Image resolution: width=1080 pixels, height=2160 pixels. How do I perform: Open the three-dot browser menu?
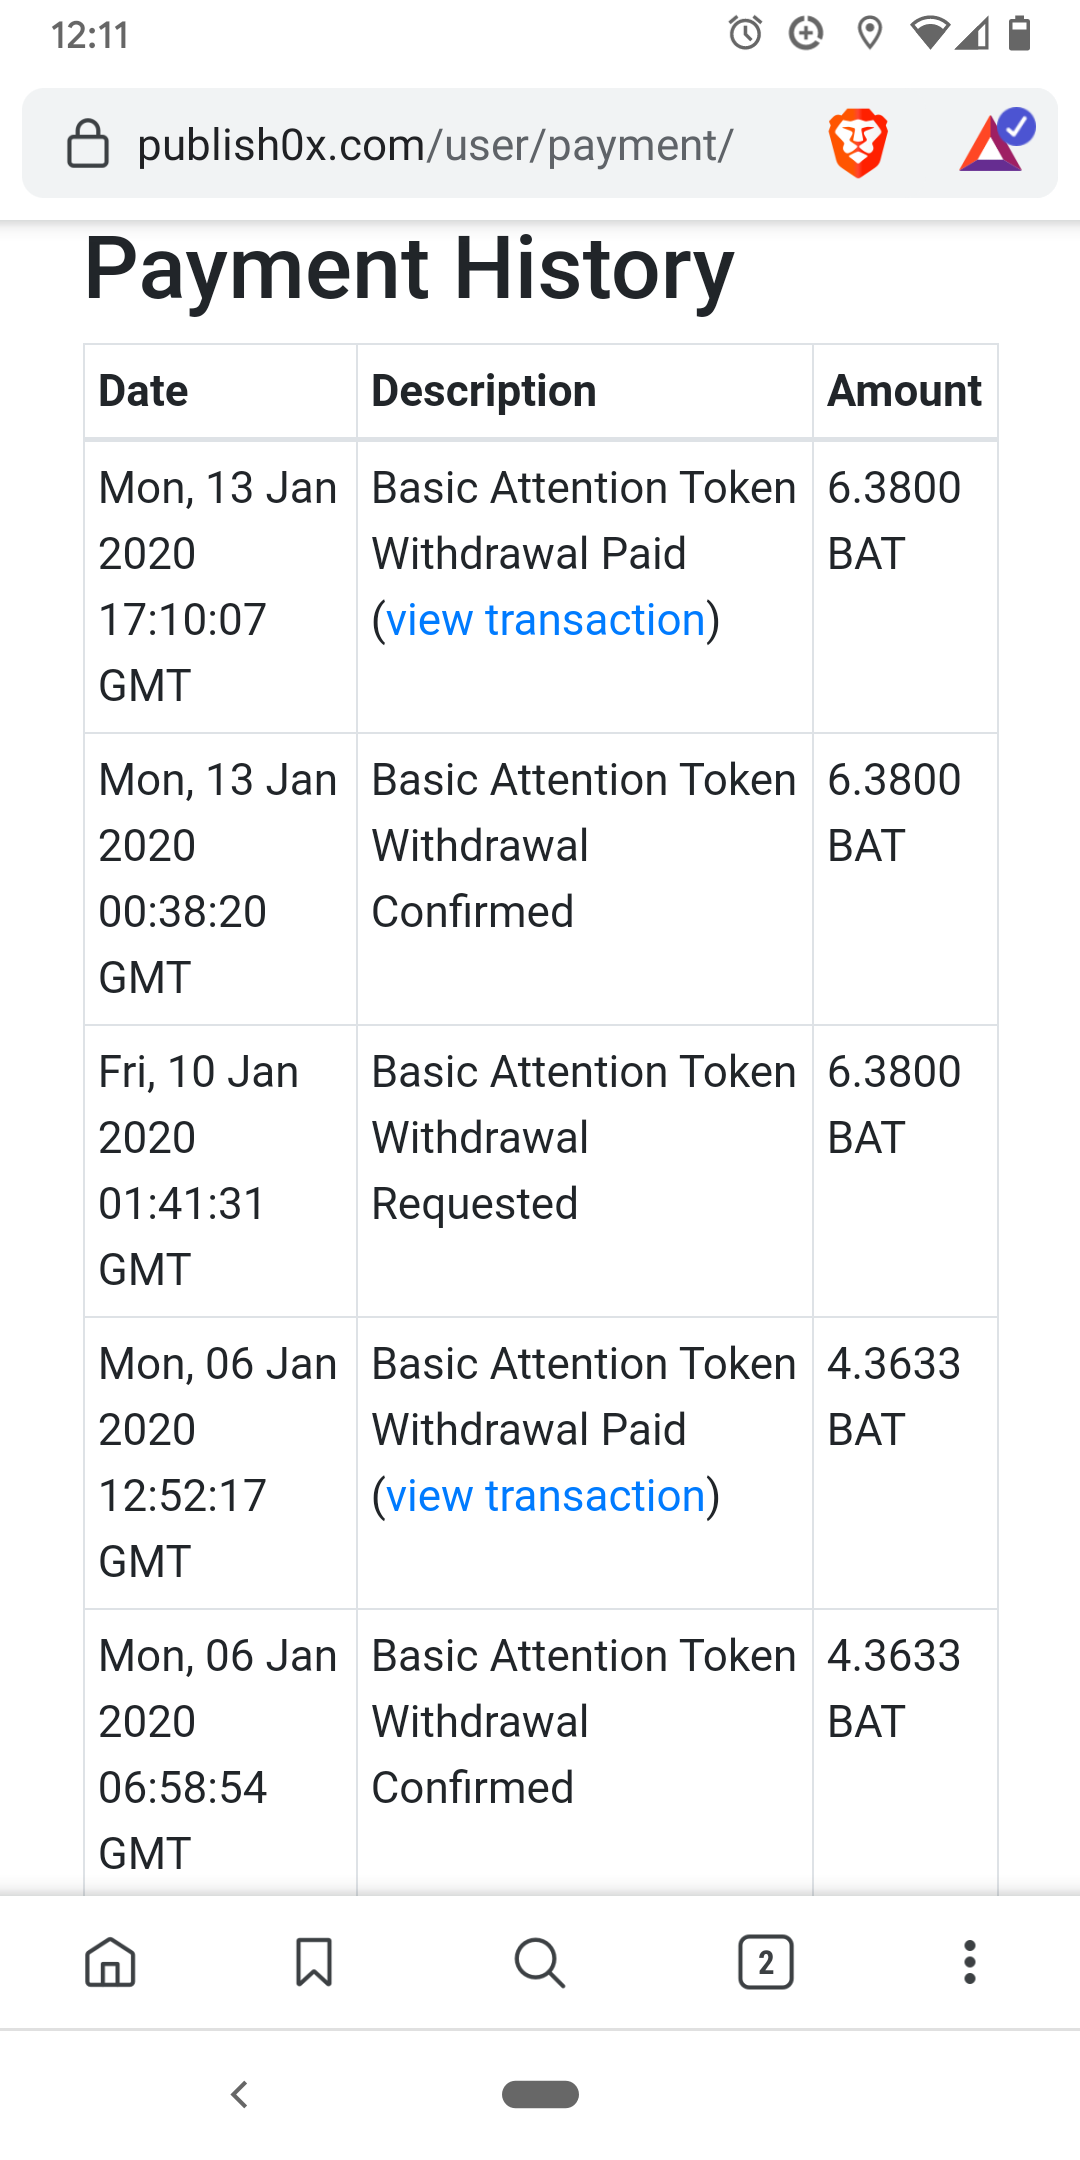pos(969,1962)
